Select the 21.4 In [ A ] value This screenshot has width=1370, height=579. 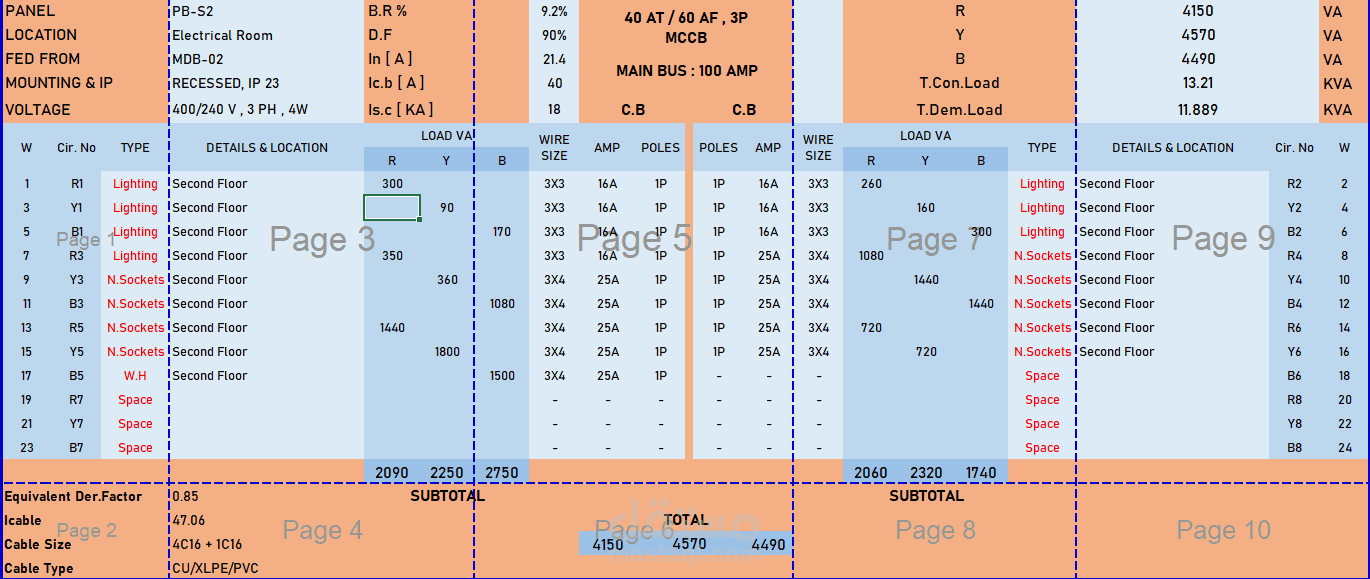(x=554, y=59)
